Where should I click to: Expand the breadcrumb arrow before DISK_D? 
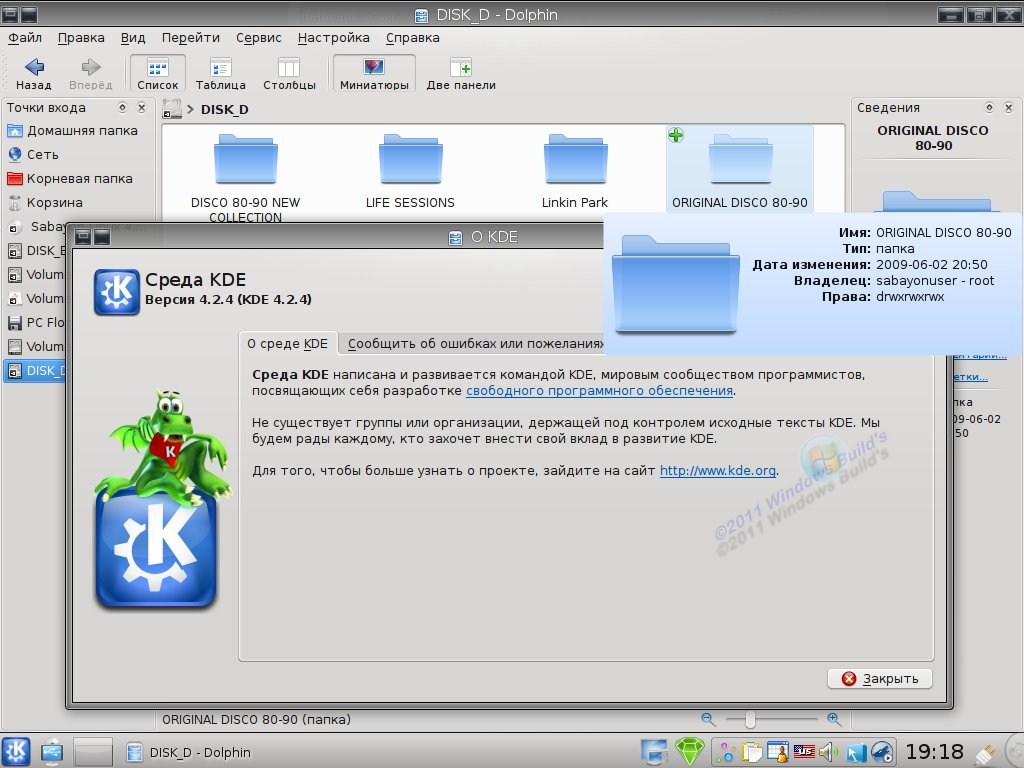click(191, 110)
